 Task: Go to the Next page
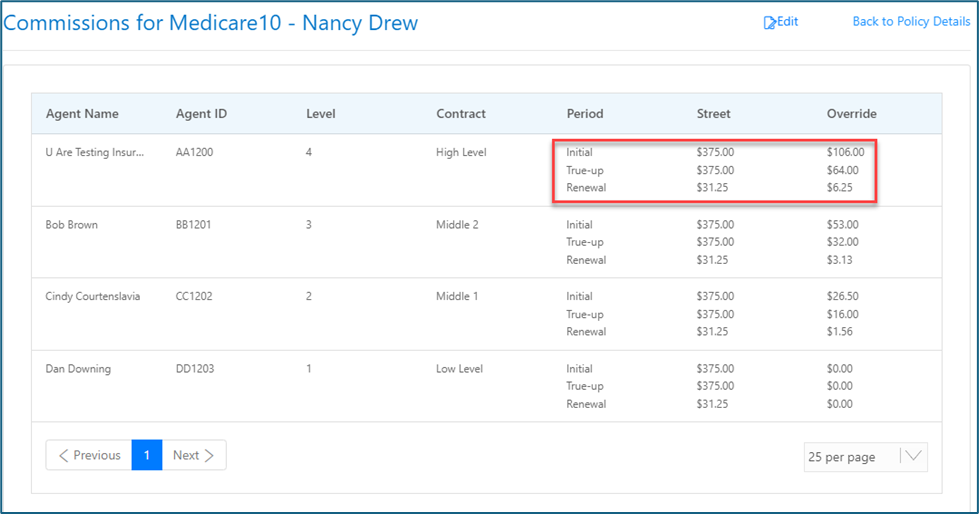click(x=194, y=455)
